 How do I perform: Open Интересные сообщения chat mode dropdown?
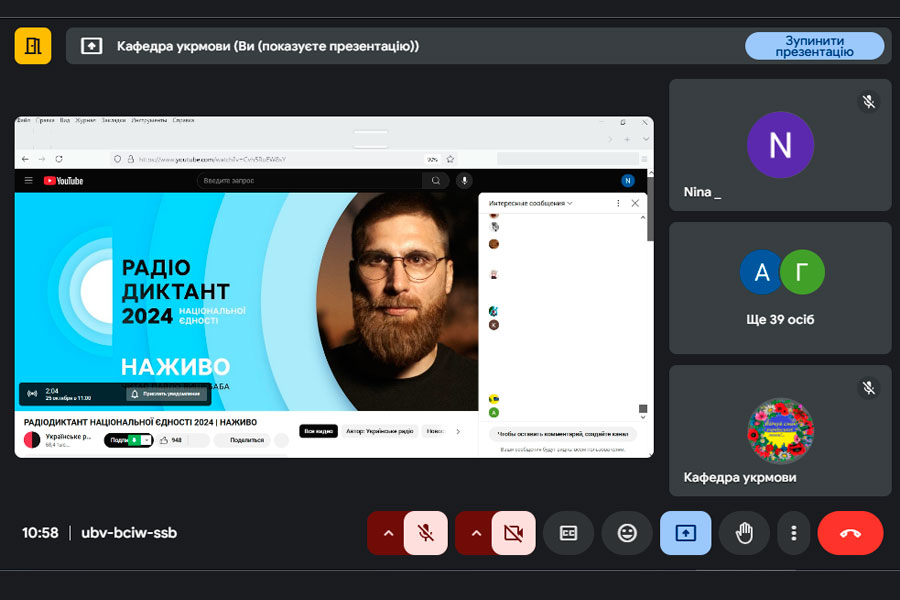530,203
